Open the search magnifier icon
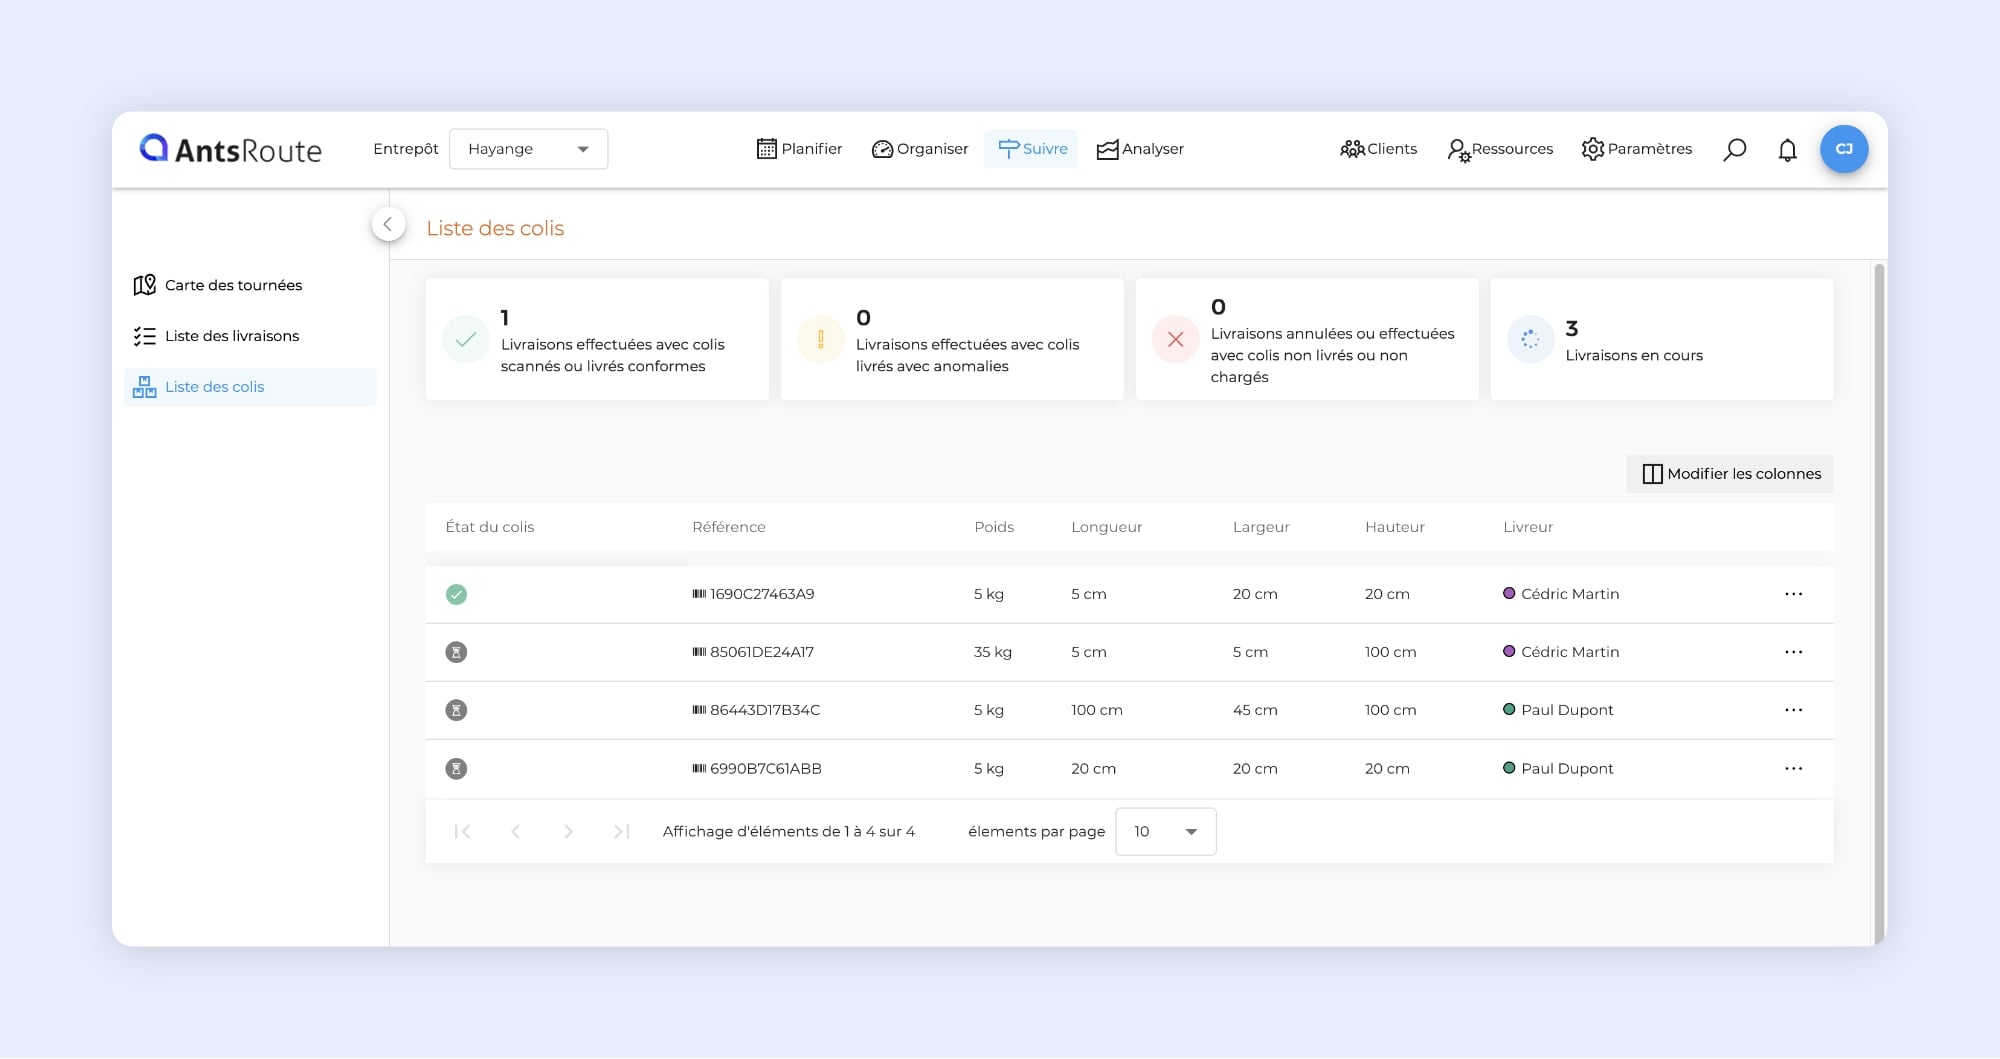This screenshot has height=1059, width=2000. (x=1734, y=150)
